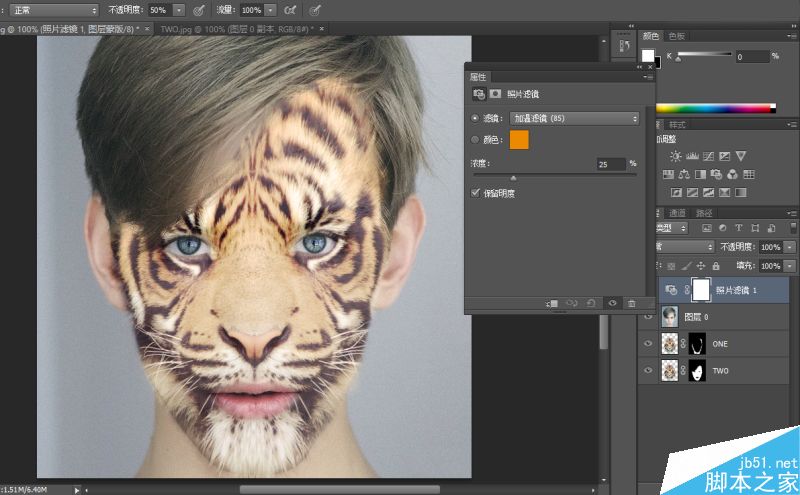Switch to the Styles tab
The width and height of the screenshot is (800, 495).
click(678, 125)
